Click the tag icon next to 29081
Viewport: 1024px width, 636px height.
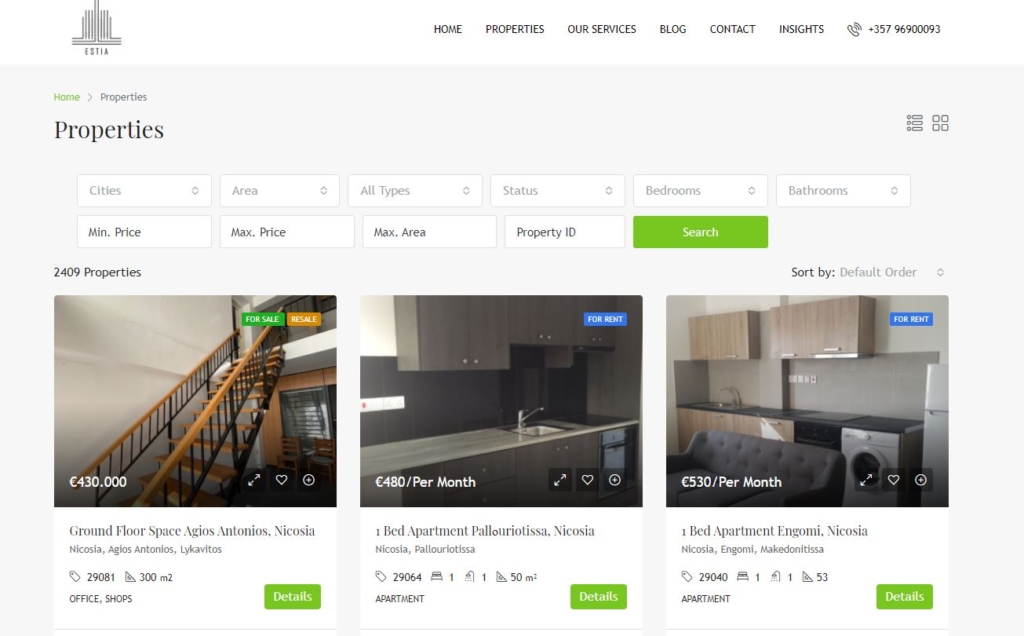tap(75, 577)
